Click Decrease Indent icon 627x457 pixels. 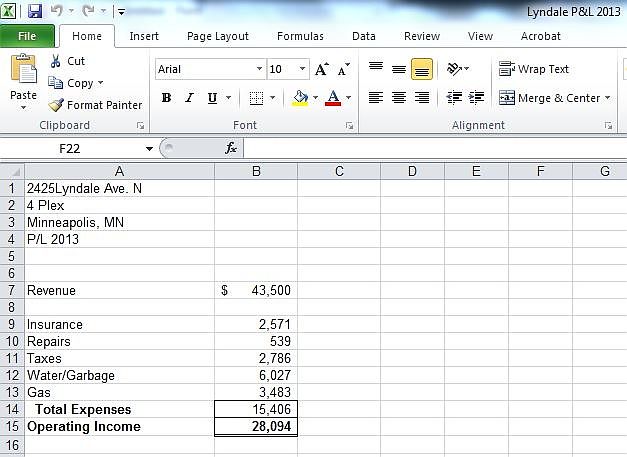(x=454, y=97)
